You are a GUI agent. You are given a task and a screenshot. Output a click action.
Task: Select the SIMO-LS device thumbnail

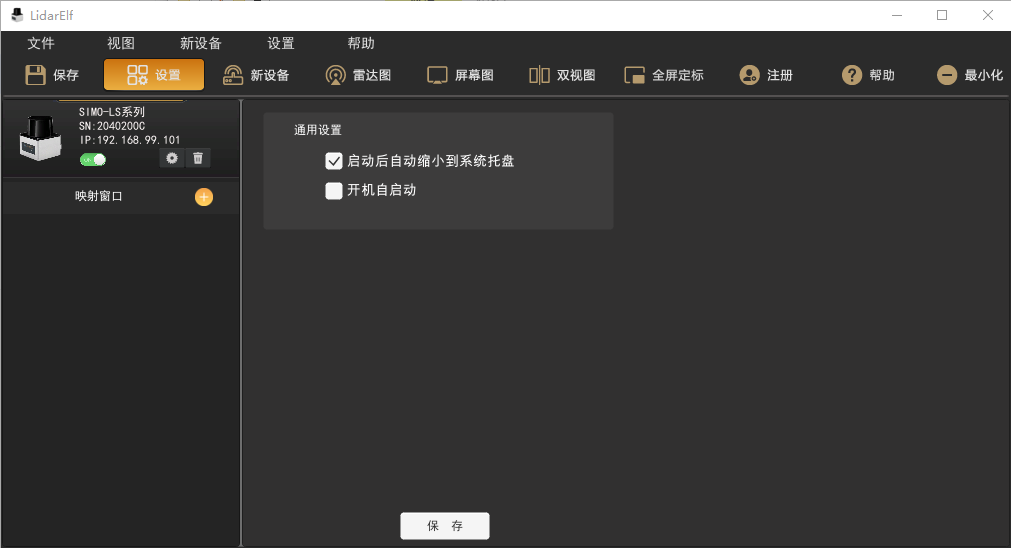(40, 138)
